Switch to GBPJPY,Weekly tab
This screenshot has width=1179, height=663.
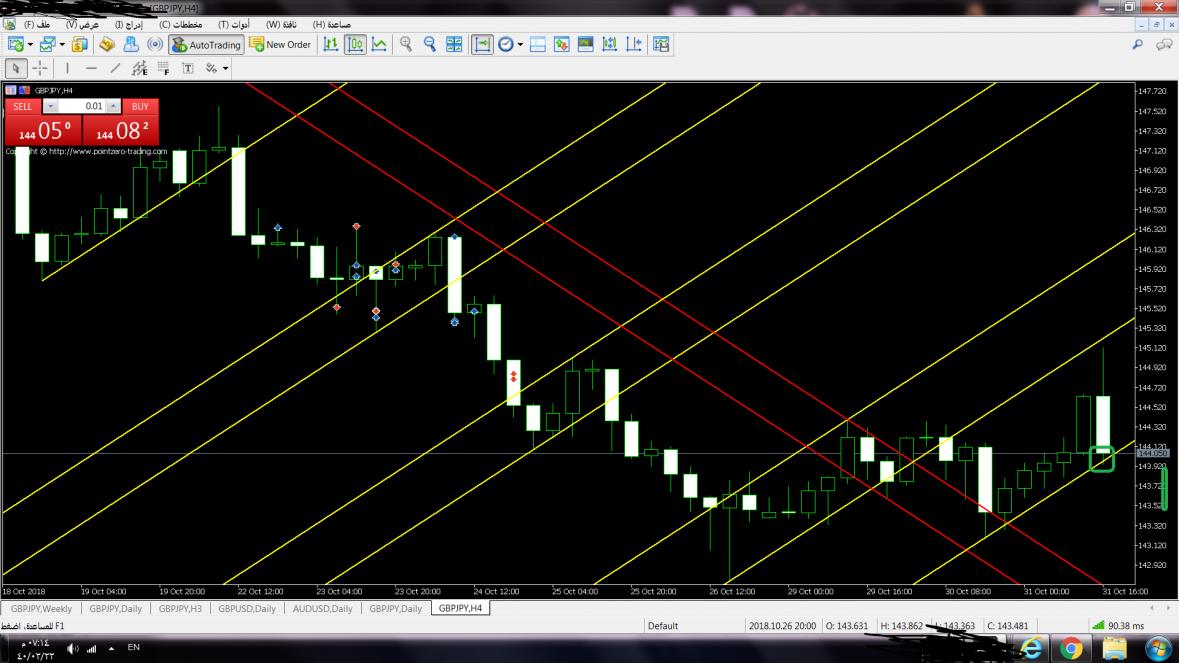coord(42,608)
